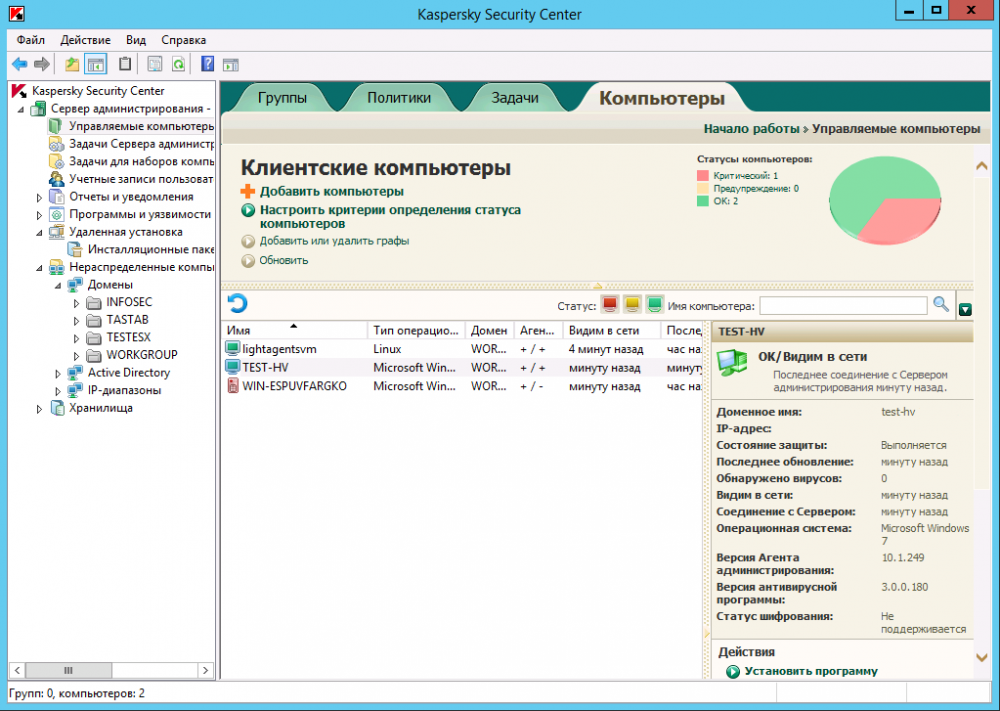The image size is (1000, 711).
Task: Click scroll-down arrow of the right panel
Action: (982, 657)
